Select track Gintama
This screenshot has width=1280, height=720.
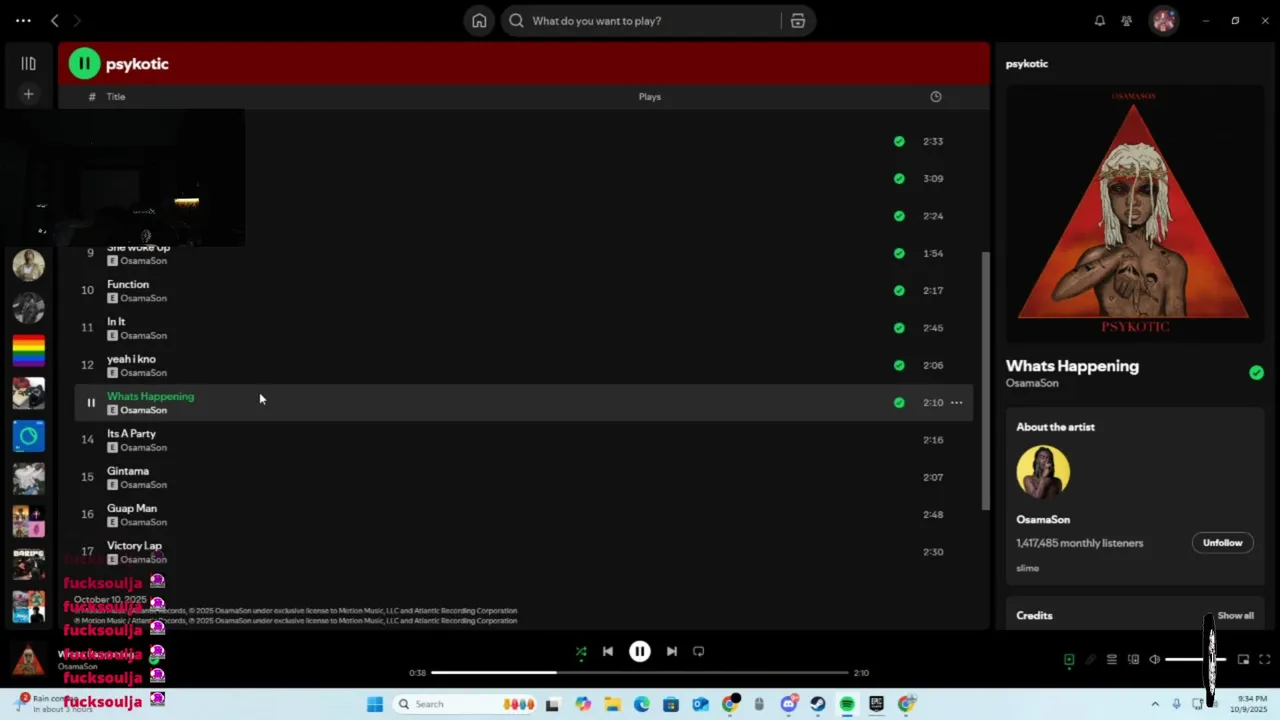click(524, 478)
